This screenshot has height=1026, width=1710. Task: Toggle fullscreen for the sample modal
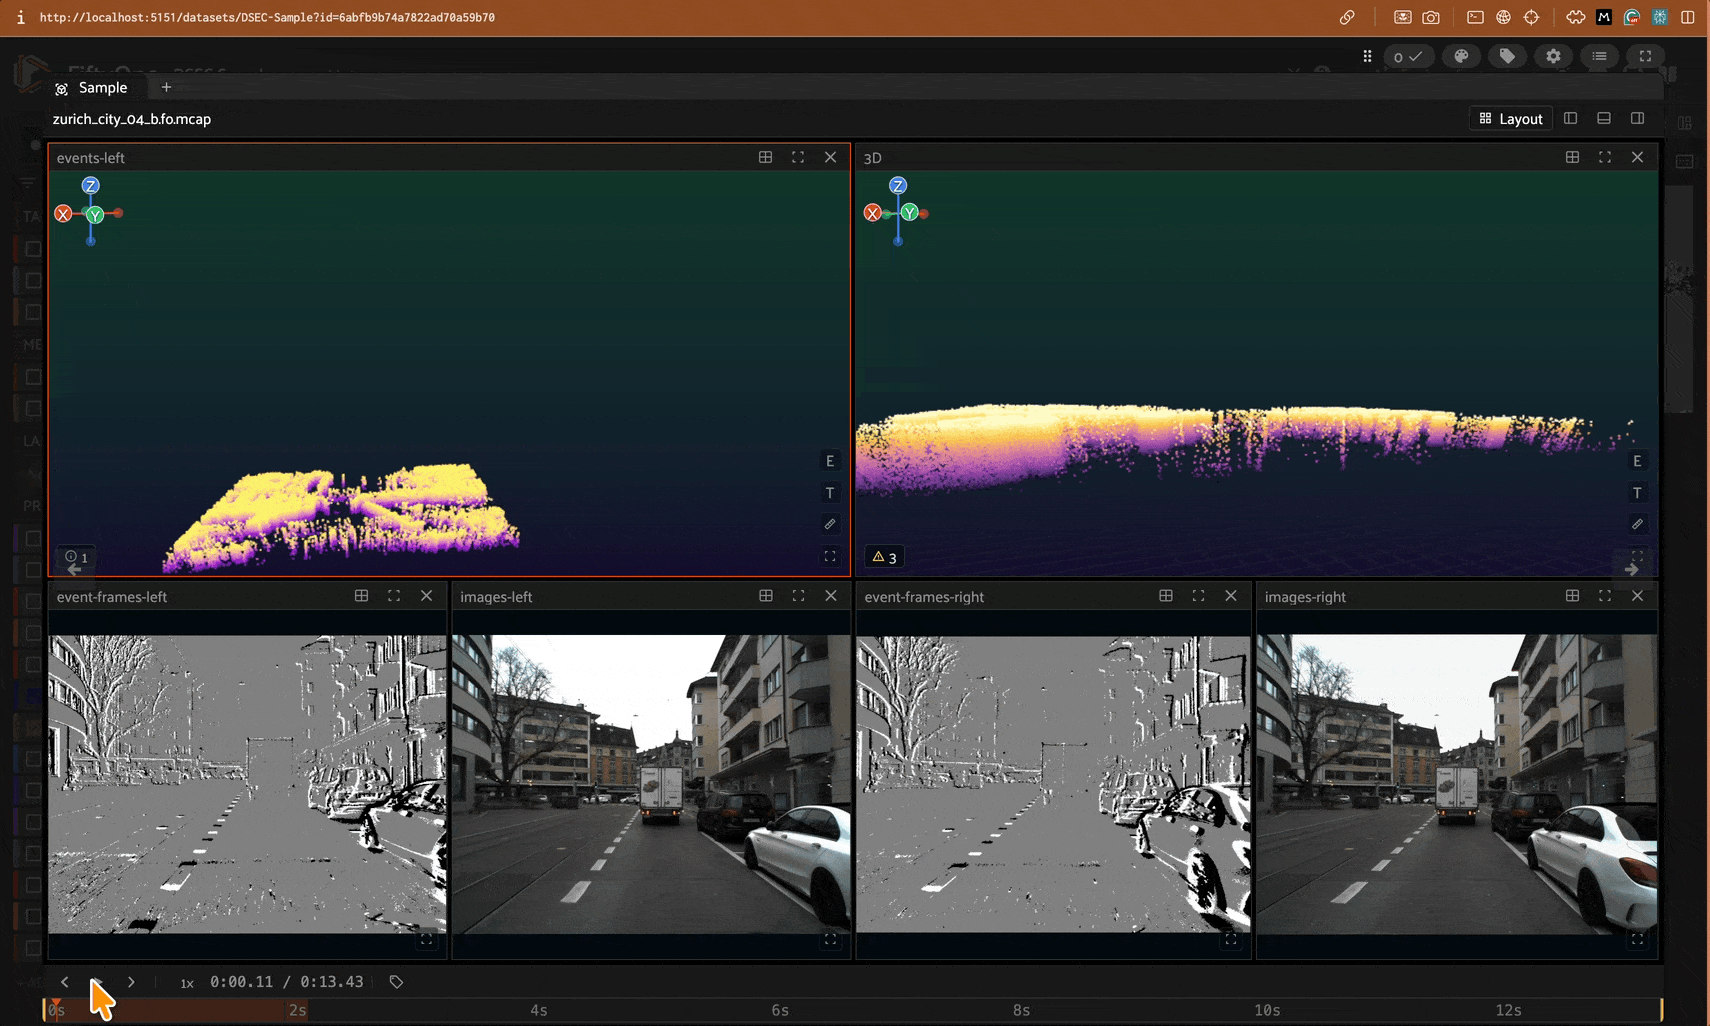click(1645, 57)
